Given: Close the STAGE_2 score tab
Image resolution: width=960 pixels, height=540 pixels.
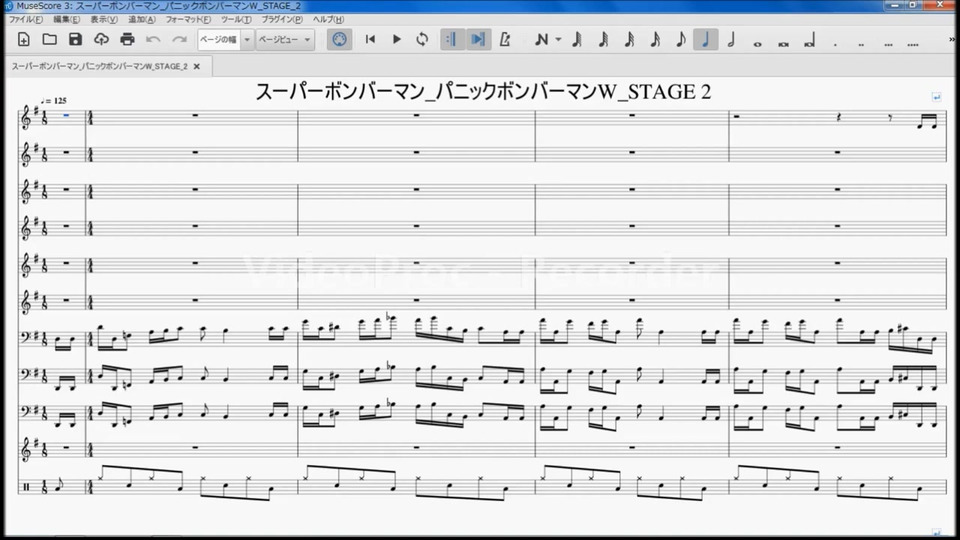Looking at the screenshot, I should pos(197,66).
